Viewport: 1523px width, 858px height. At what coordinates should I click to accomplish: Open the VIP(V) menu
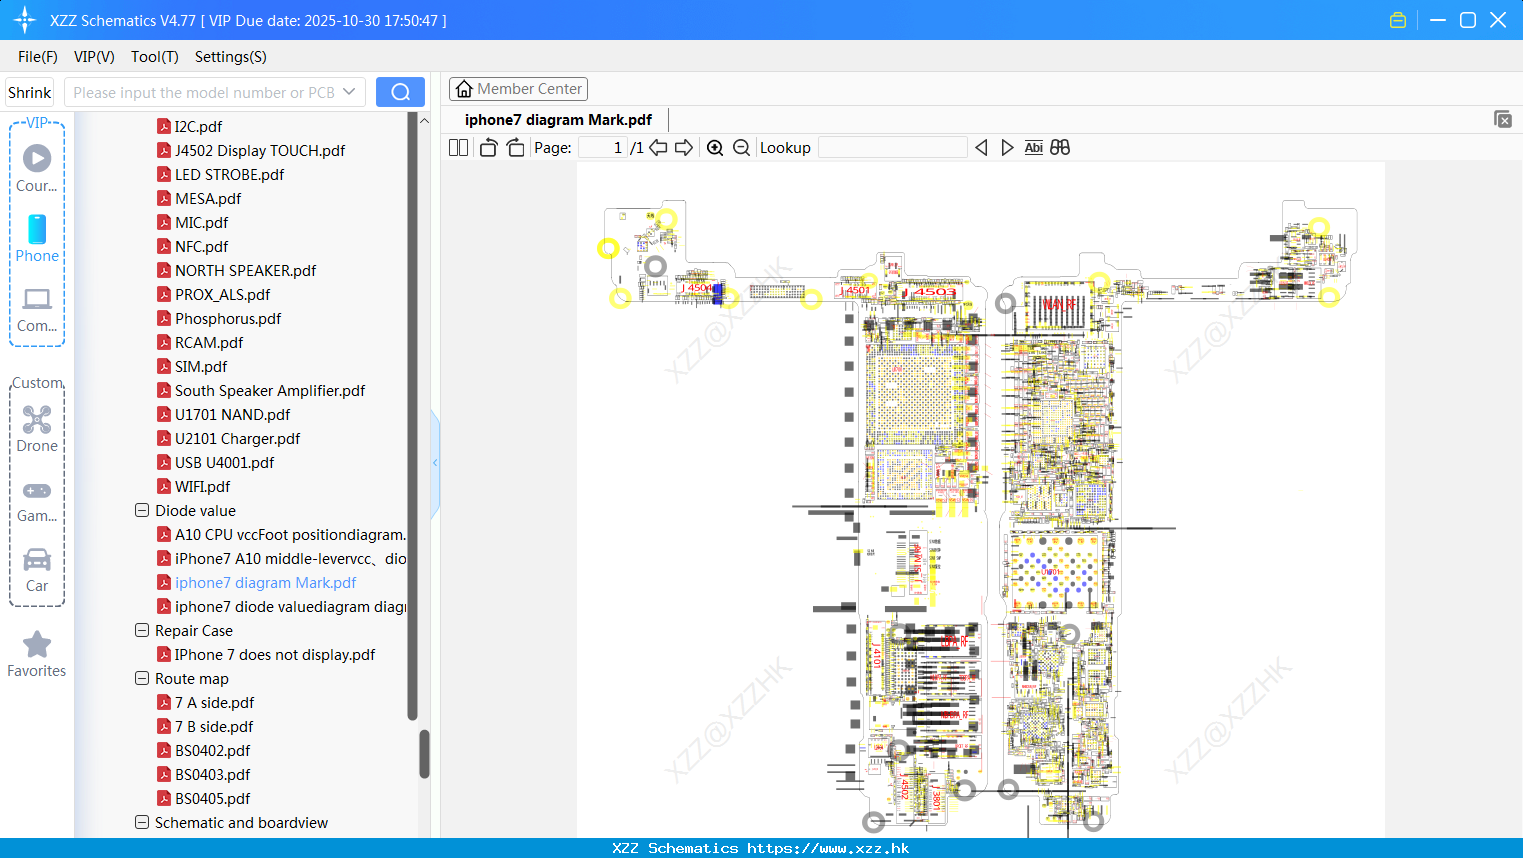point(94,57)
